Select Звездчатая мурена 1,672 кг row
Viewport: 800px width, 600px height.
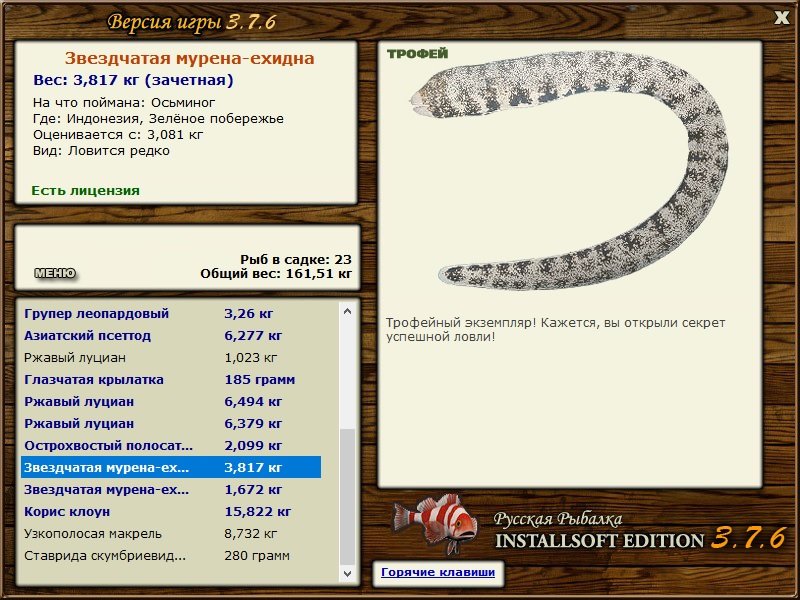[x=171, y=489]
